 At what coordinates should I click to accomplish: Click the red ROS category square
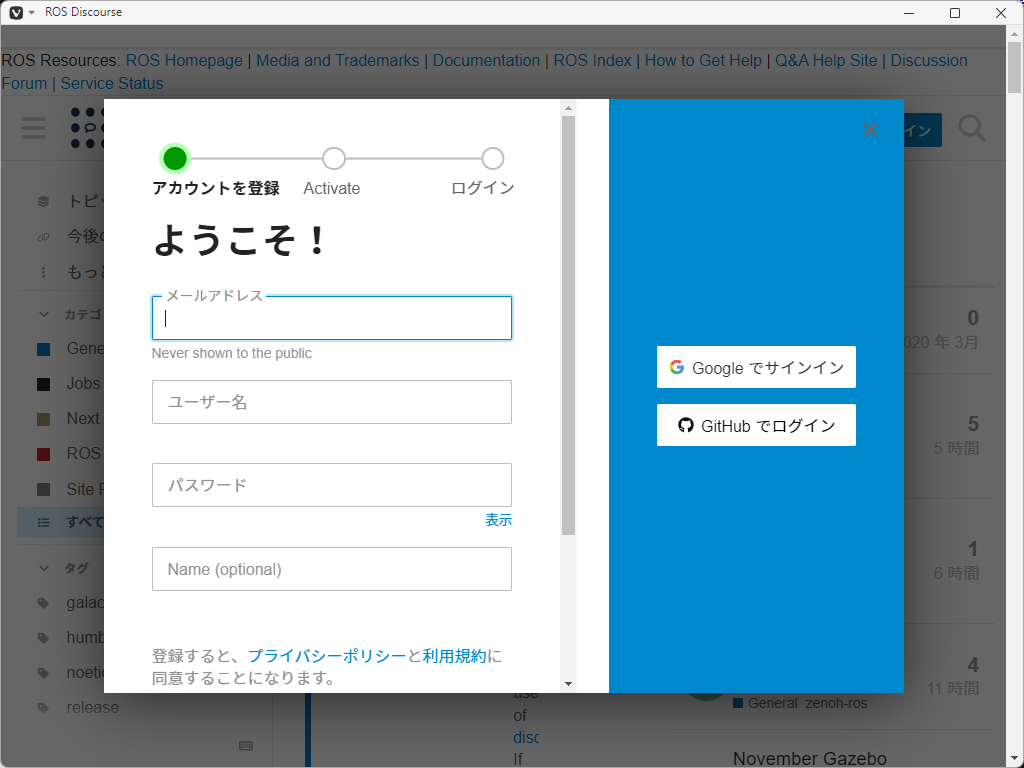pos(44,454)
